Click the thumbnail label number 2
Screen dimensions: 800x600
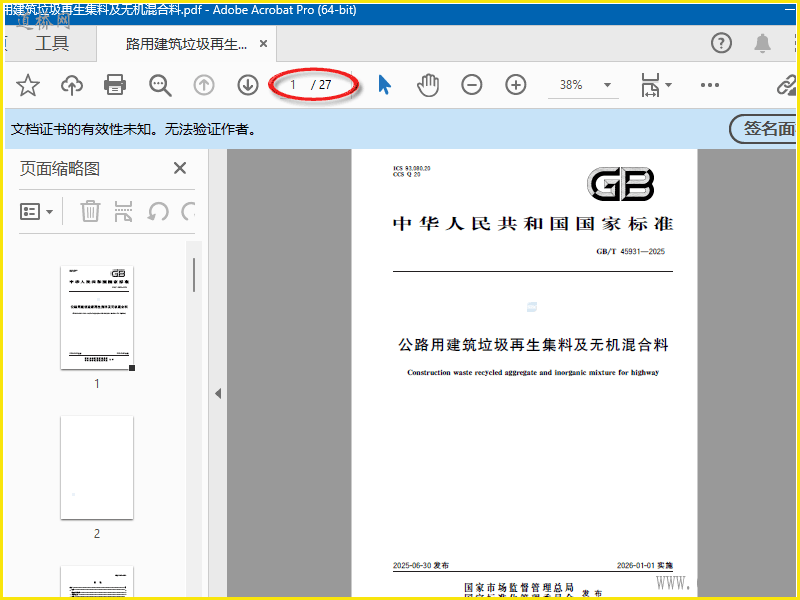tap(97, 534)
